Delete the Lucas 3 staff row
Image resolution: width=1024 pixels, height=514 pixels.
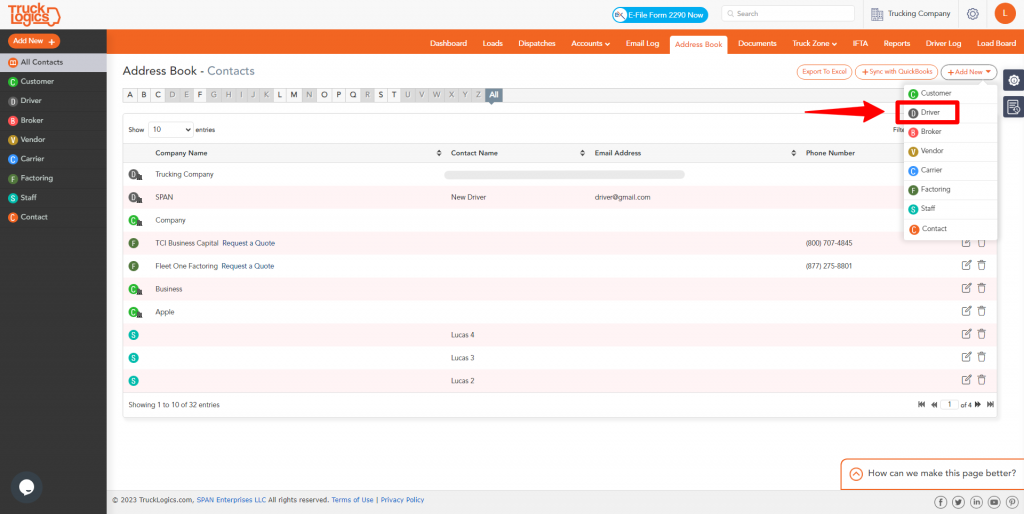[x=981, y=357]
